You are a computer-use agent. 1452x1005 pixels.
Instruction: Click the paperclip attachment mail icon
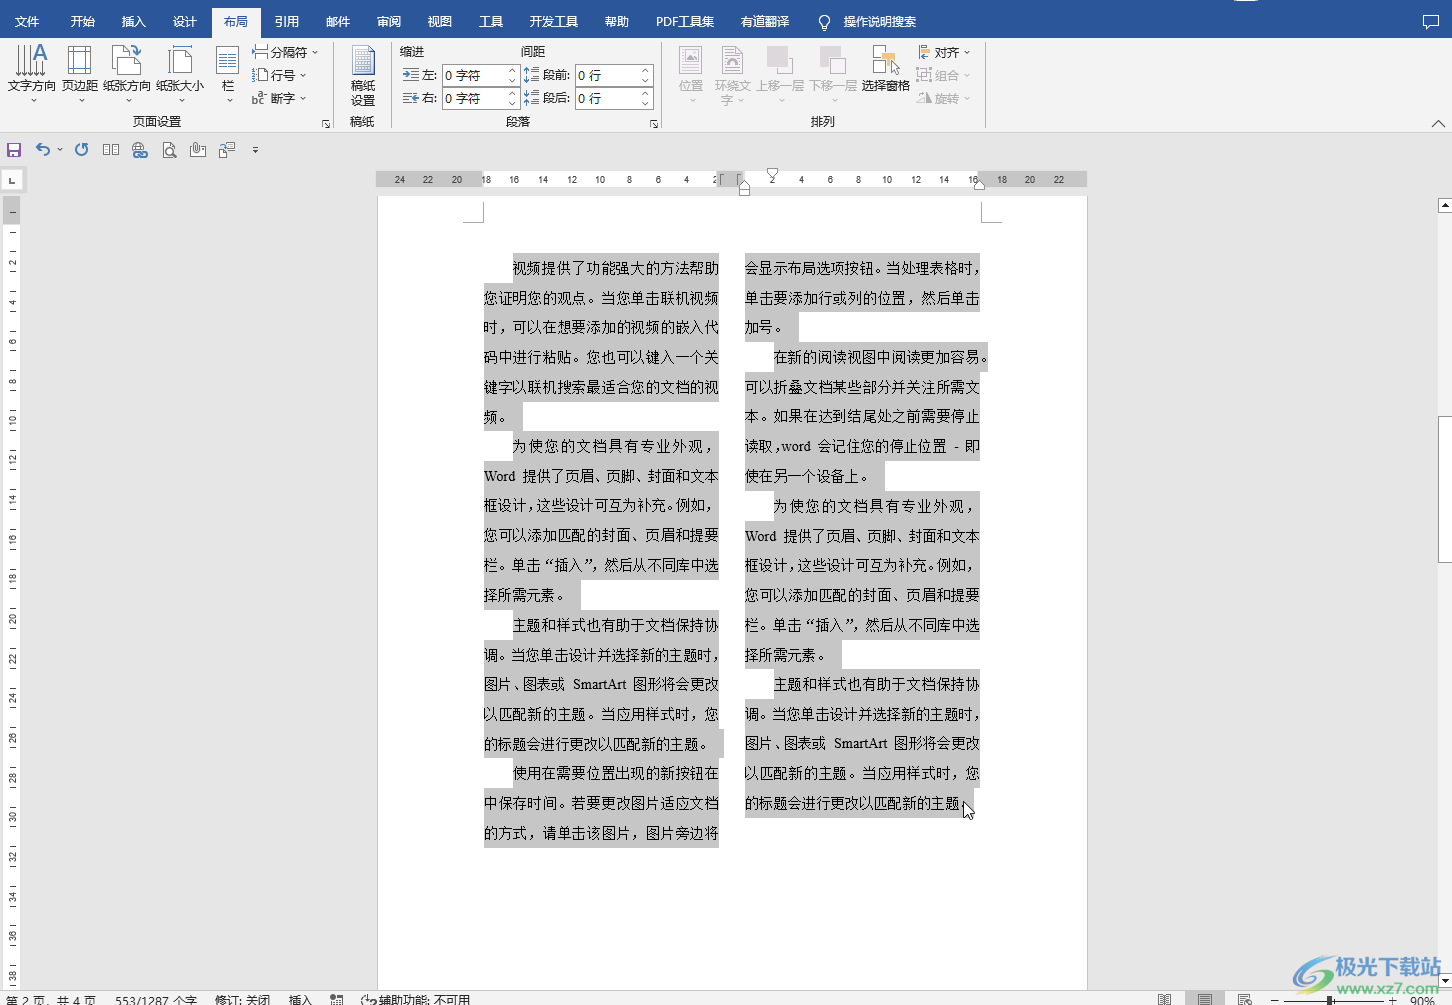coord(198,150)
